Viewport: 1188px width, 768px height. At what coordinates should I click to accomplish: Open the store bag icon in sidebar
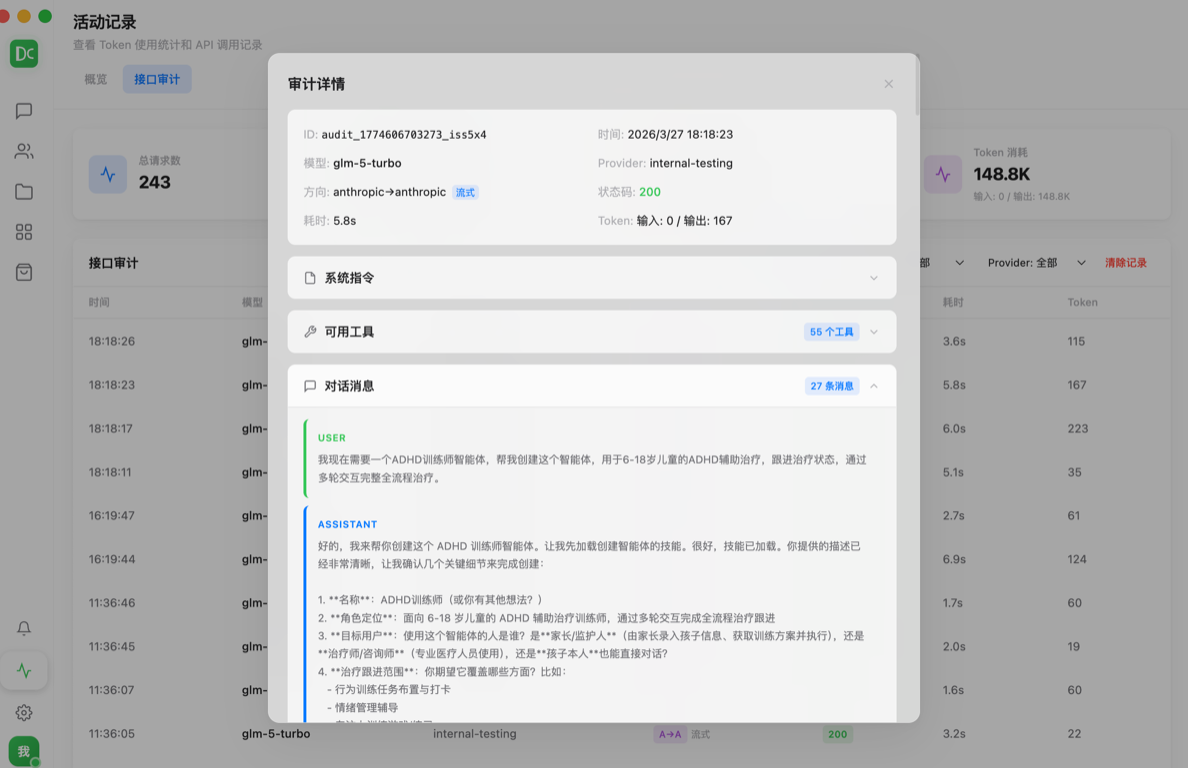click(x=24, y=271)
